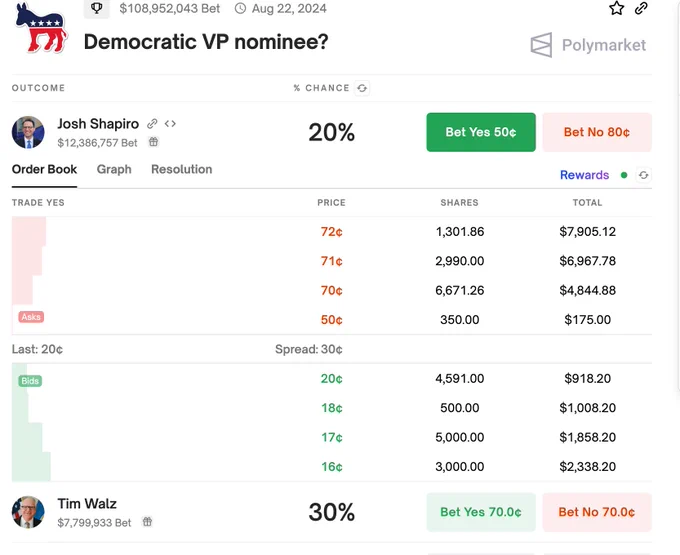The image size is (680, 555).
Task: Click gift icon under Josh Shapiro
Action: pos(154,142)
